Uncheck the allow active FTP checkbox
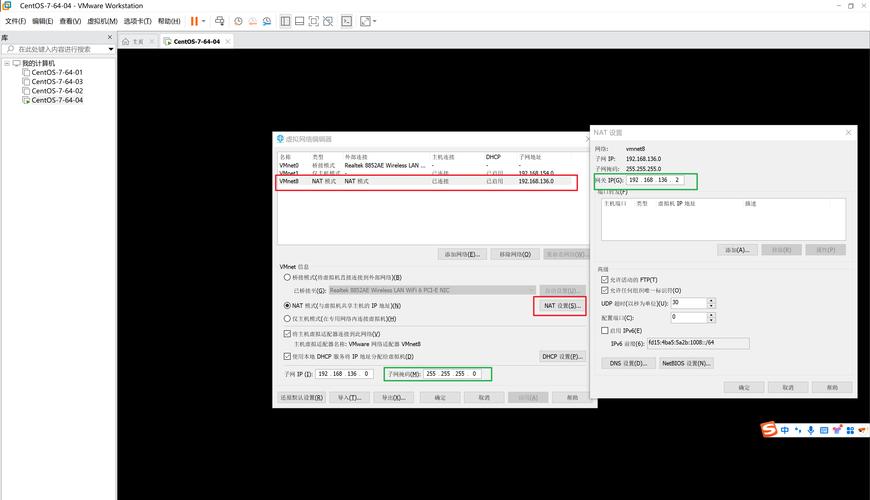 (604, 279)
